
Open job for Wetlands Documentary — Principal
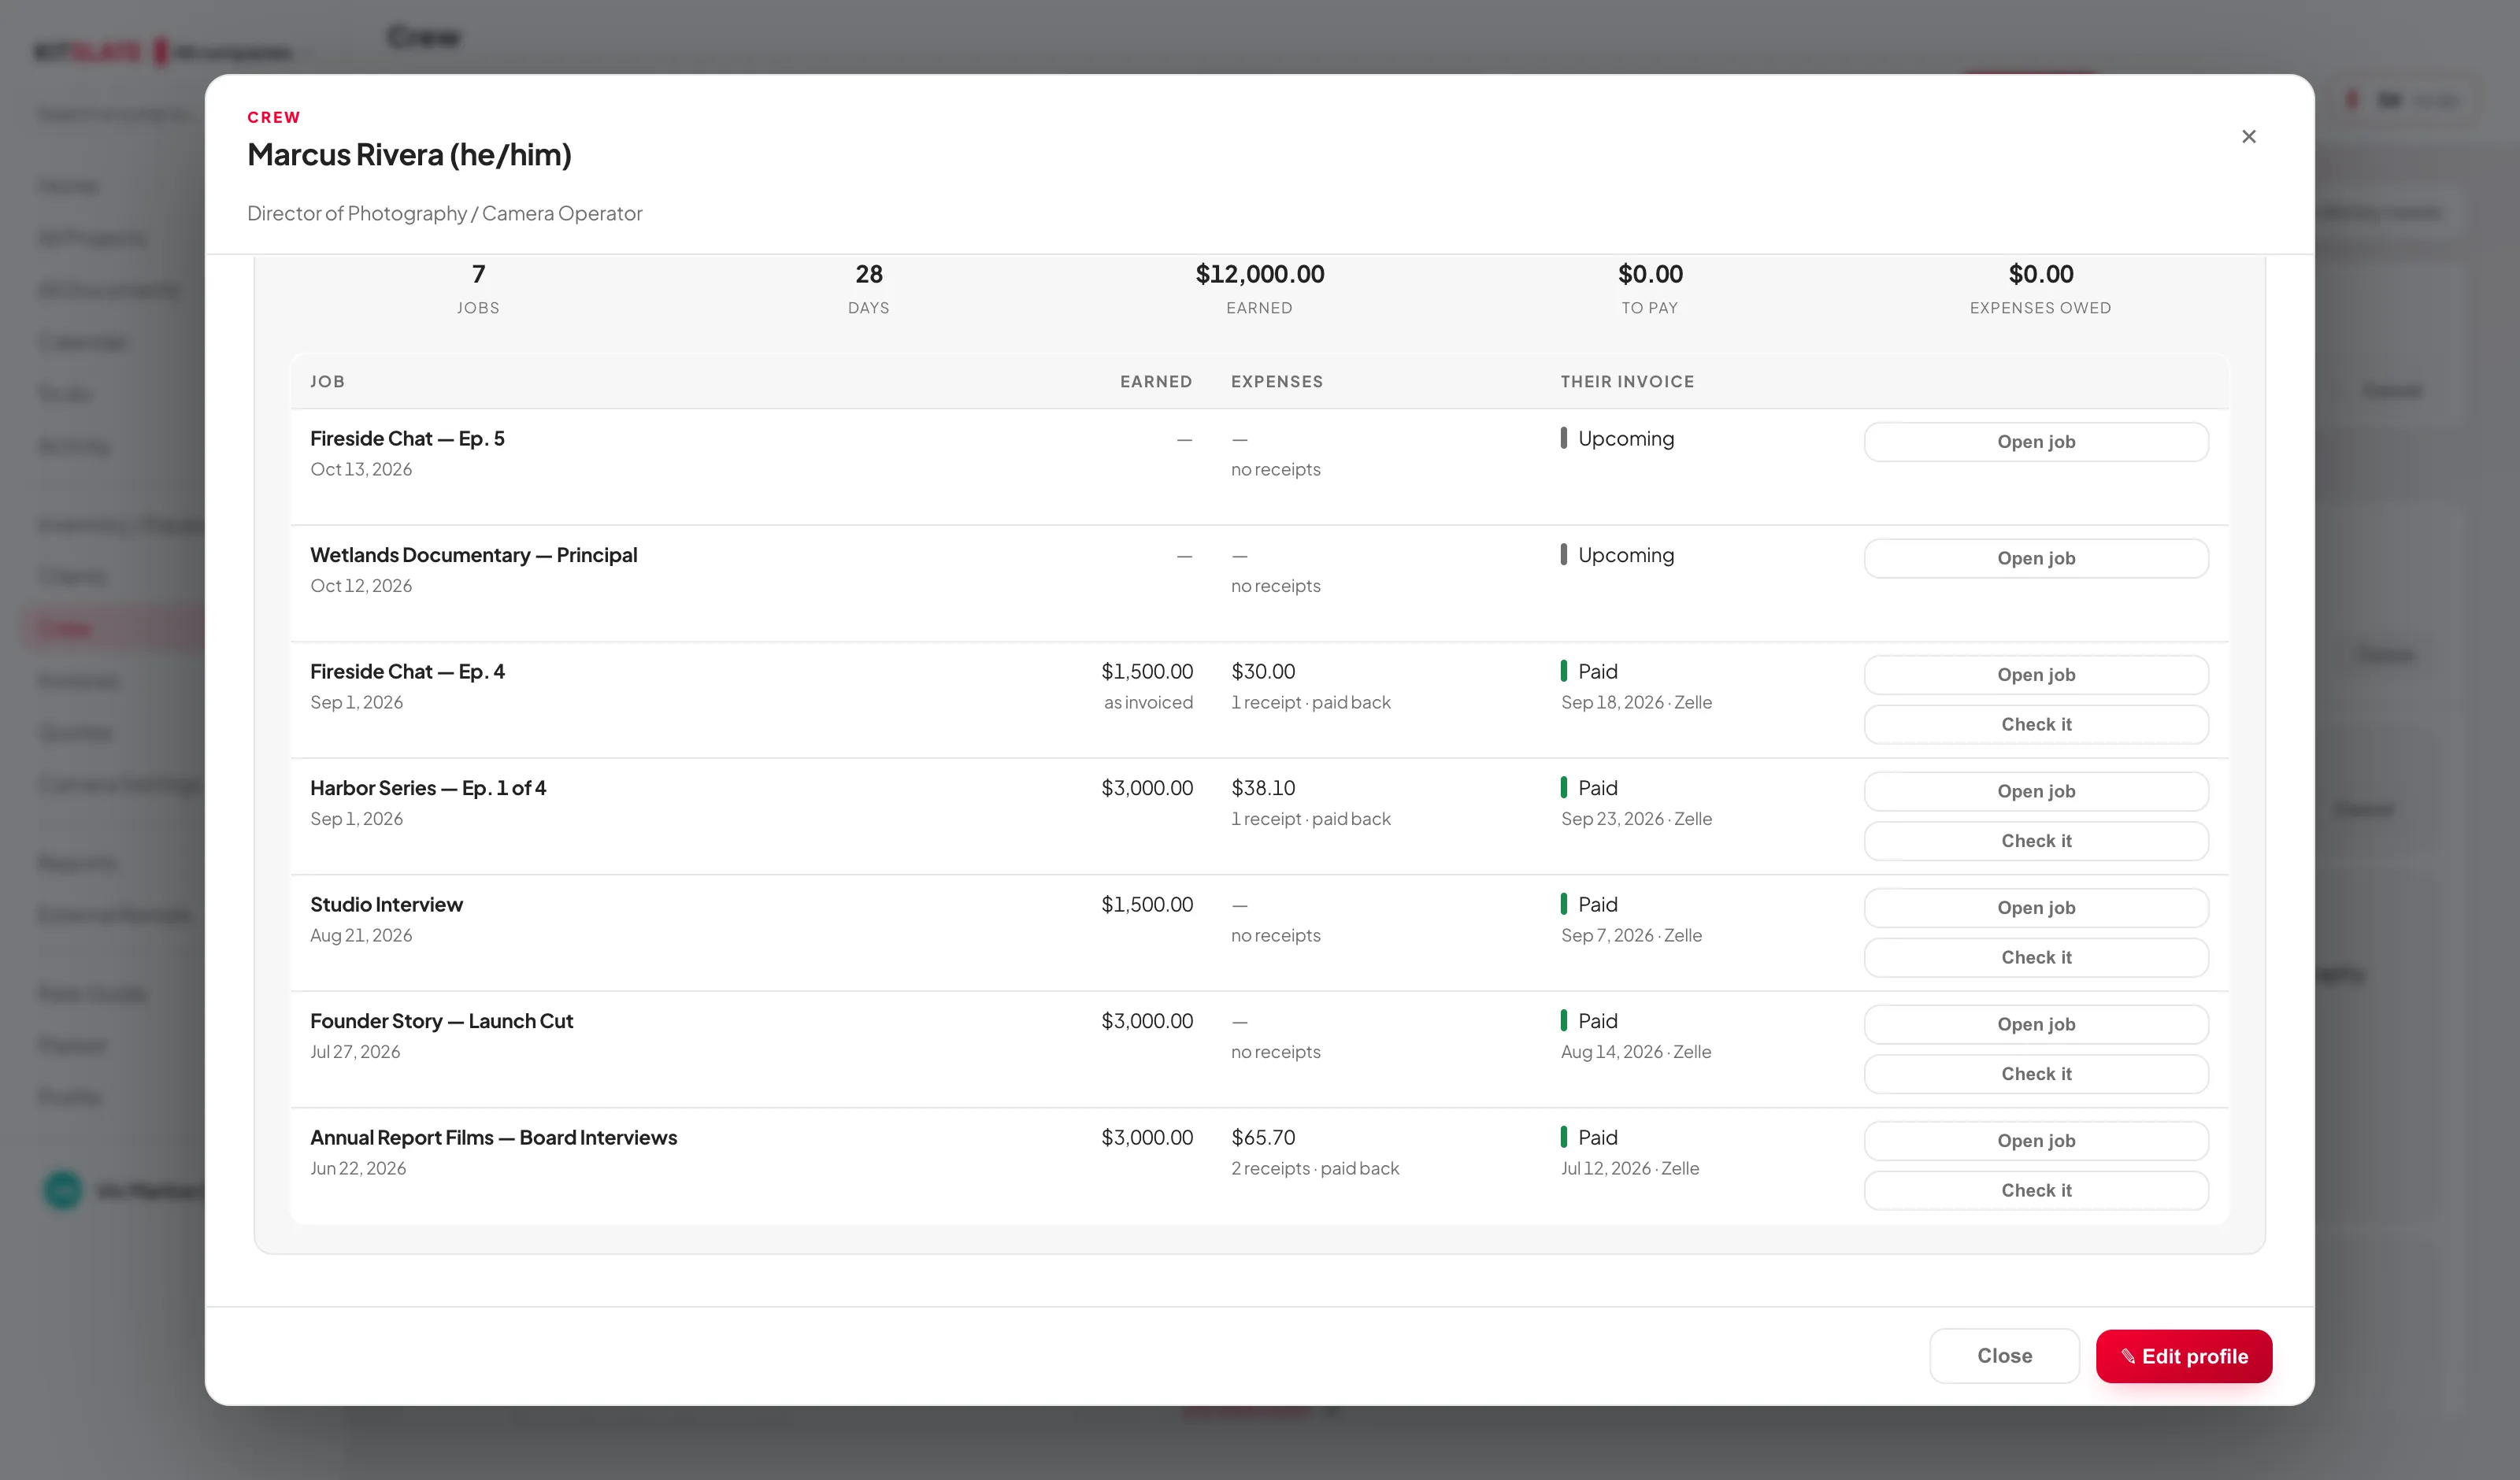click(2036, 558)
